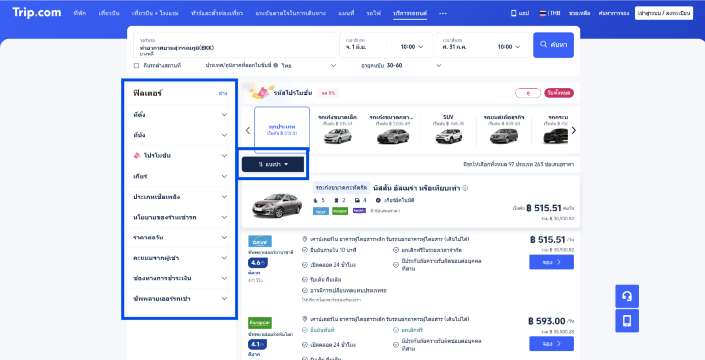Click select button for ฿515.51 offer
The height and width of the screenshot is (360, 705).
pos(551,262)
